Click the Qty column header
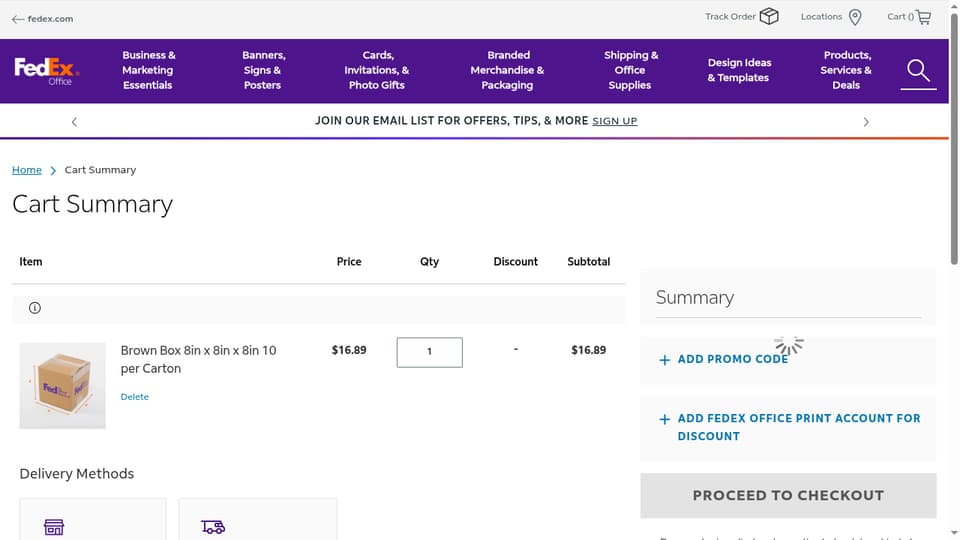 coord(429,261)
